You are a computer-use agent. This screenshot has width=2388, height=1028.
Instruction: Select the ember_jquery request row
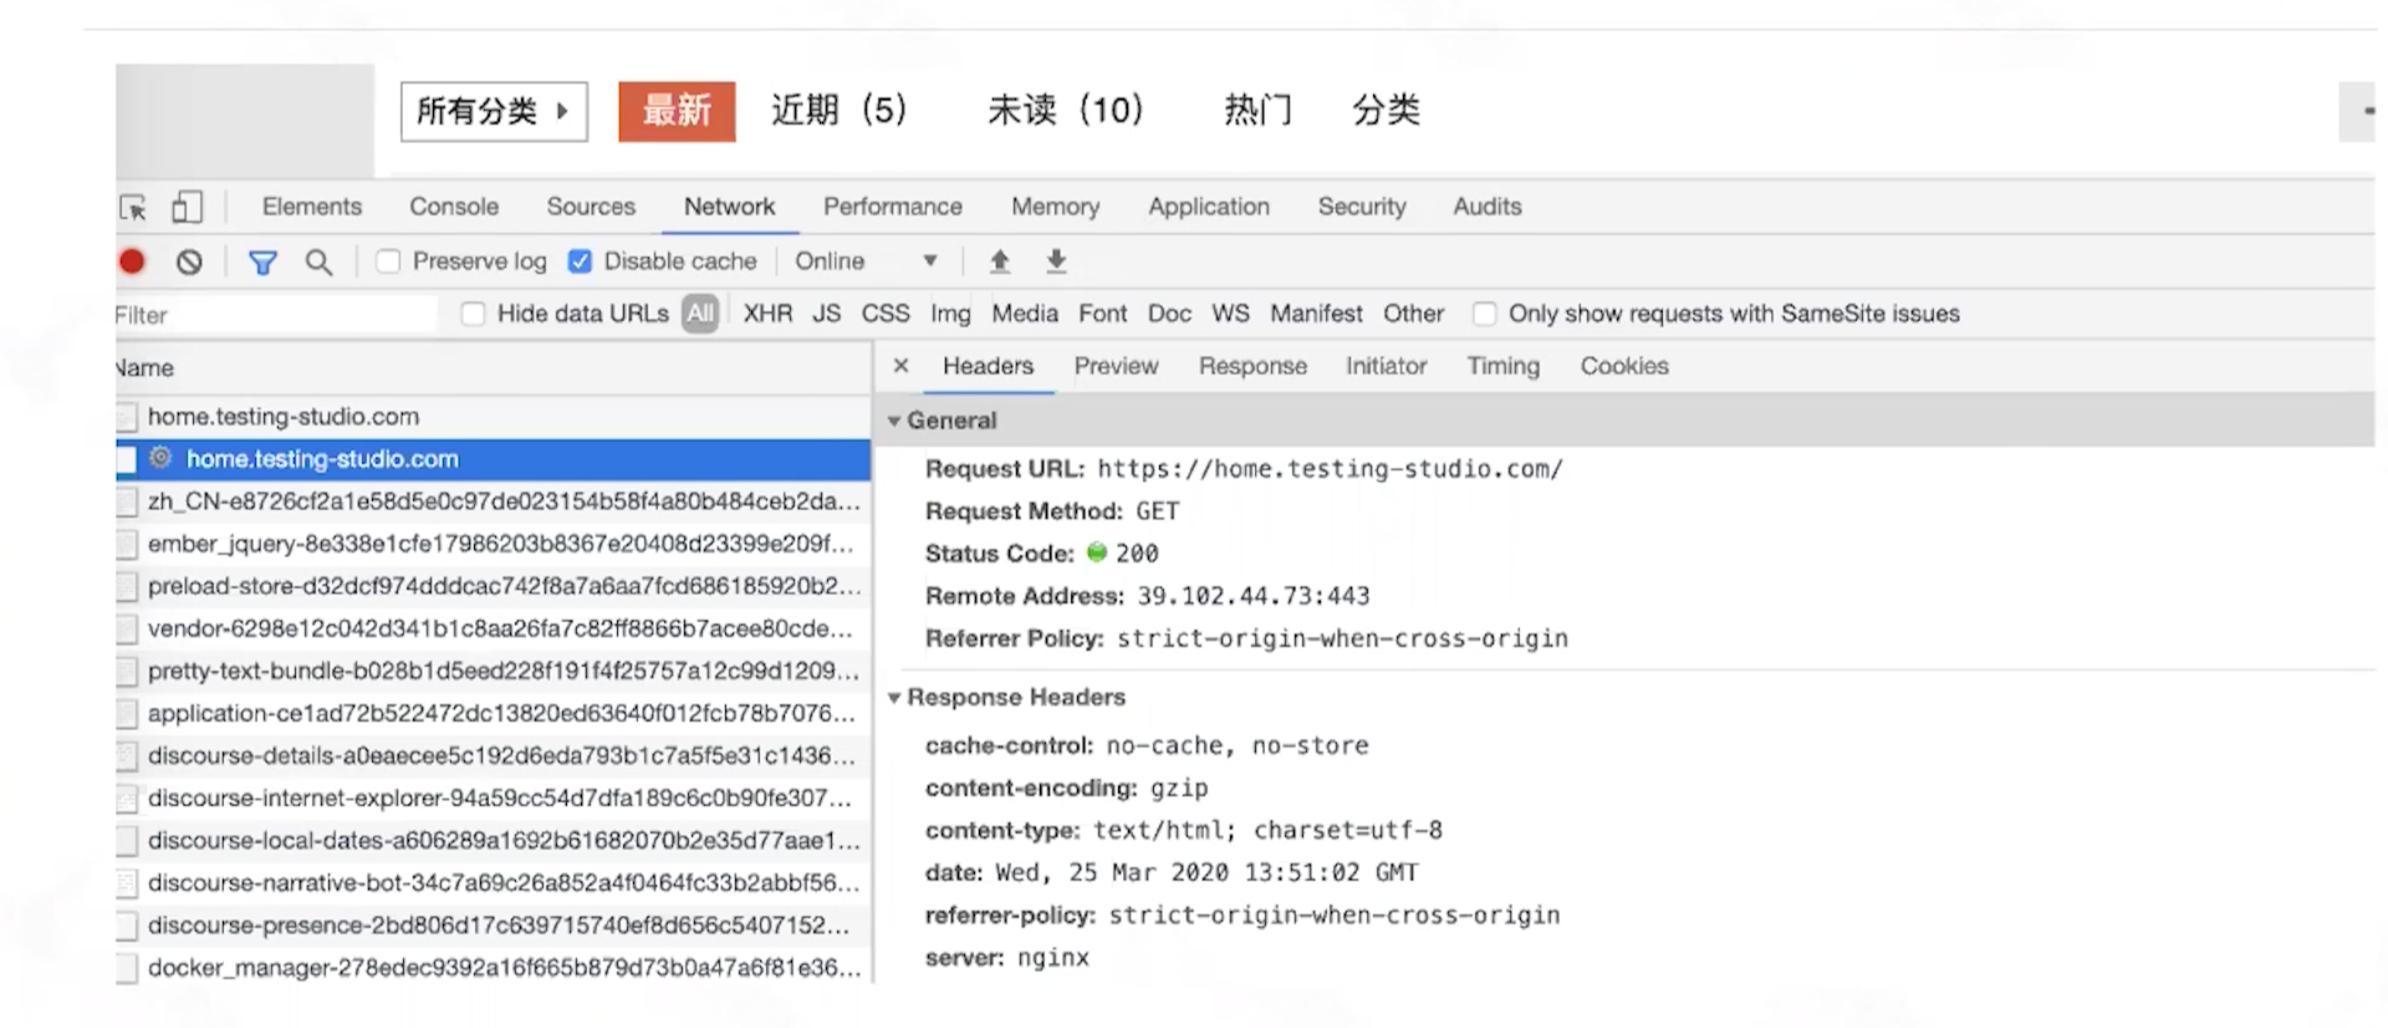tap(493, 544)
